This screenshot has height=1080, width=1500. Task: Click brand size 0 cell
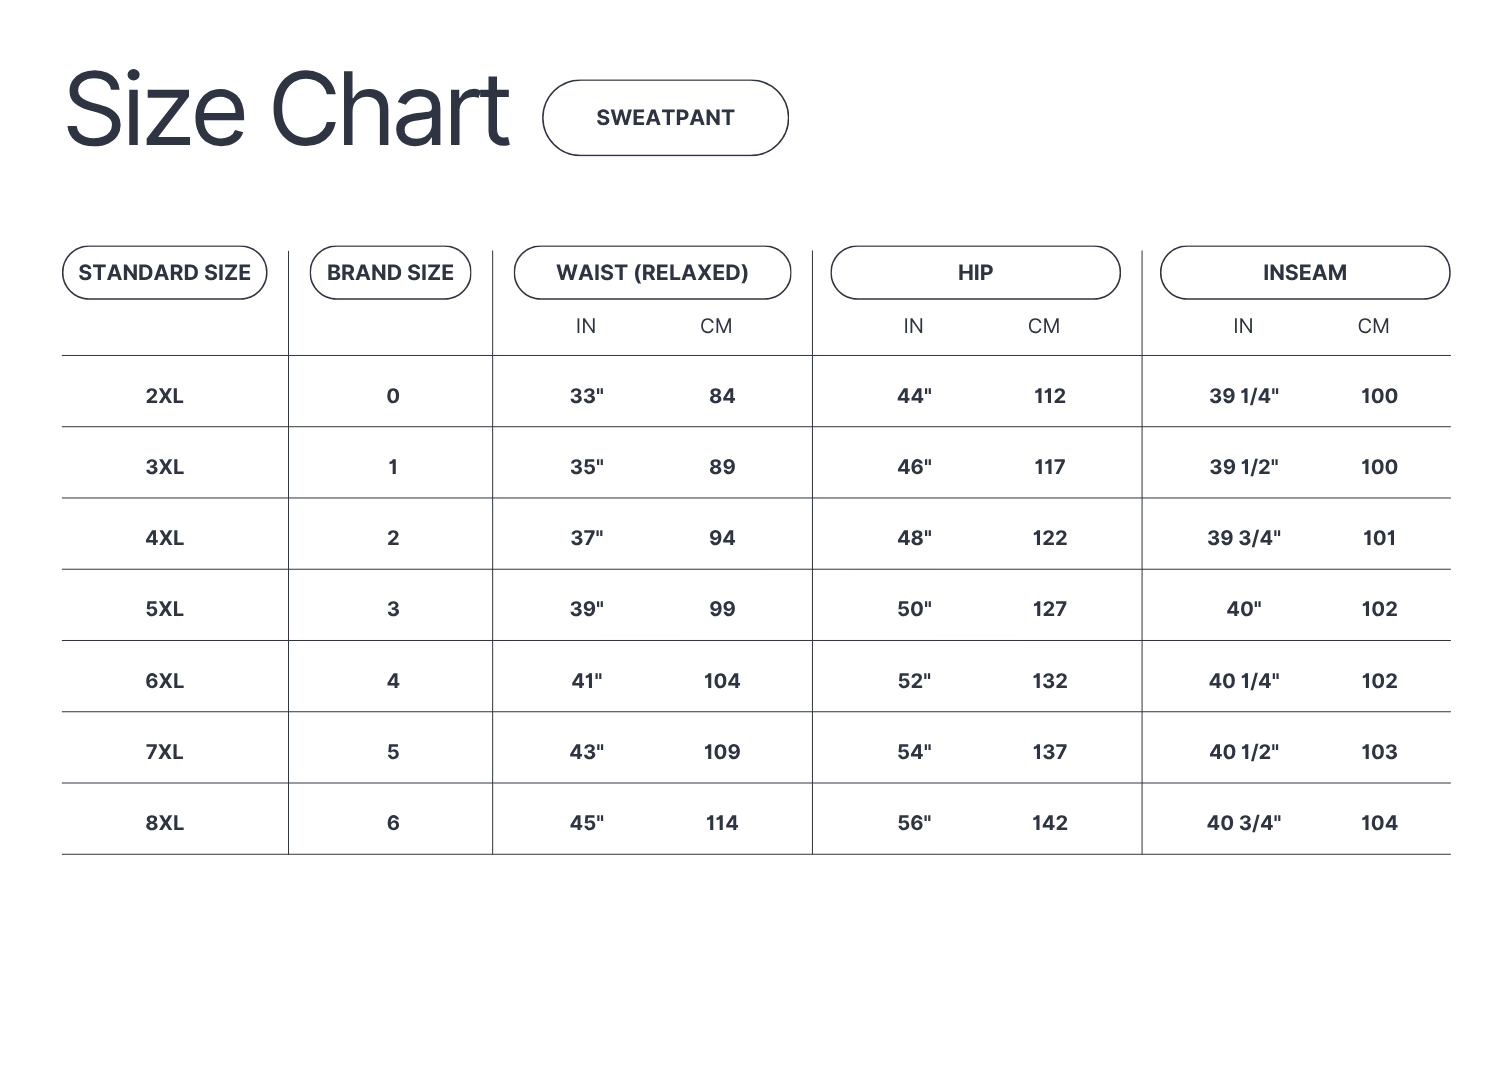(x=393, y=396)
